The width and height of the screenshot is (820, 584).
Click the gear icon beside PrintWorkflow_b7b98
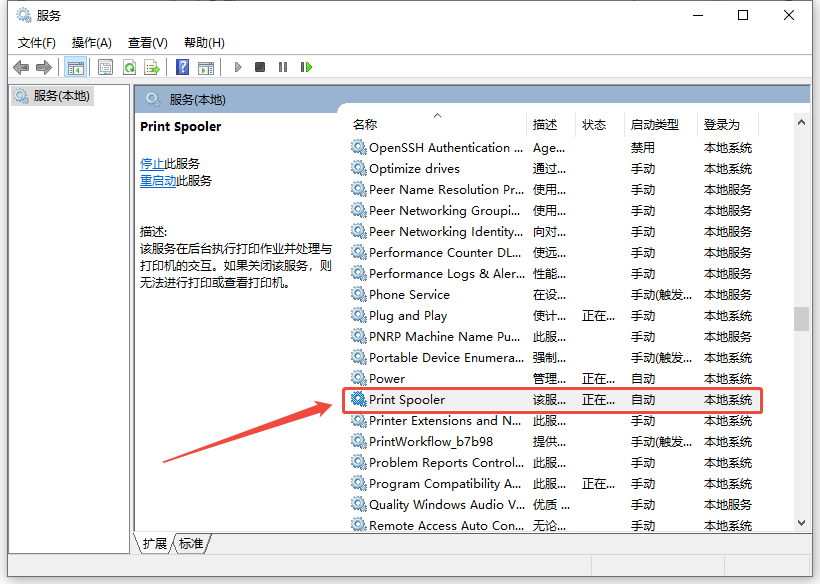358,441
